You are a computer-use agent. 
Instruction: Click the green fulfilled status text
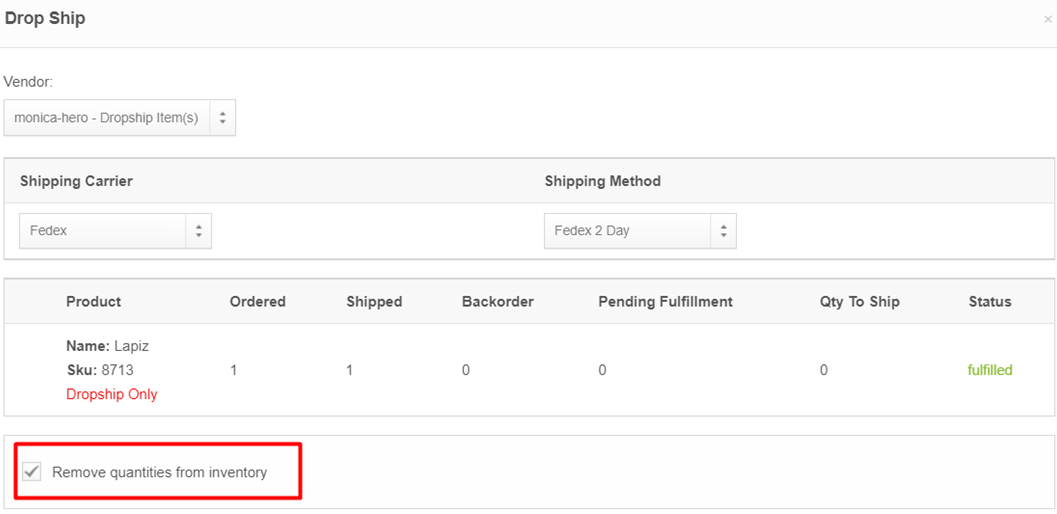[989, 370]
